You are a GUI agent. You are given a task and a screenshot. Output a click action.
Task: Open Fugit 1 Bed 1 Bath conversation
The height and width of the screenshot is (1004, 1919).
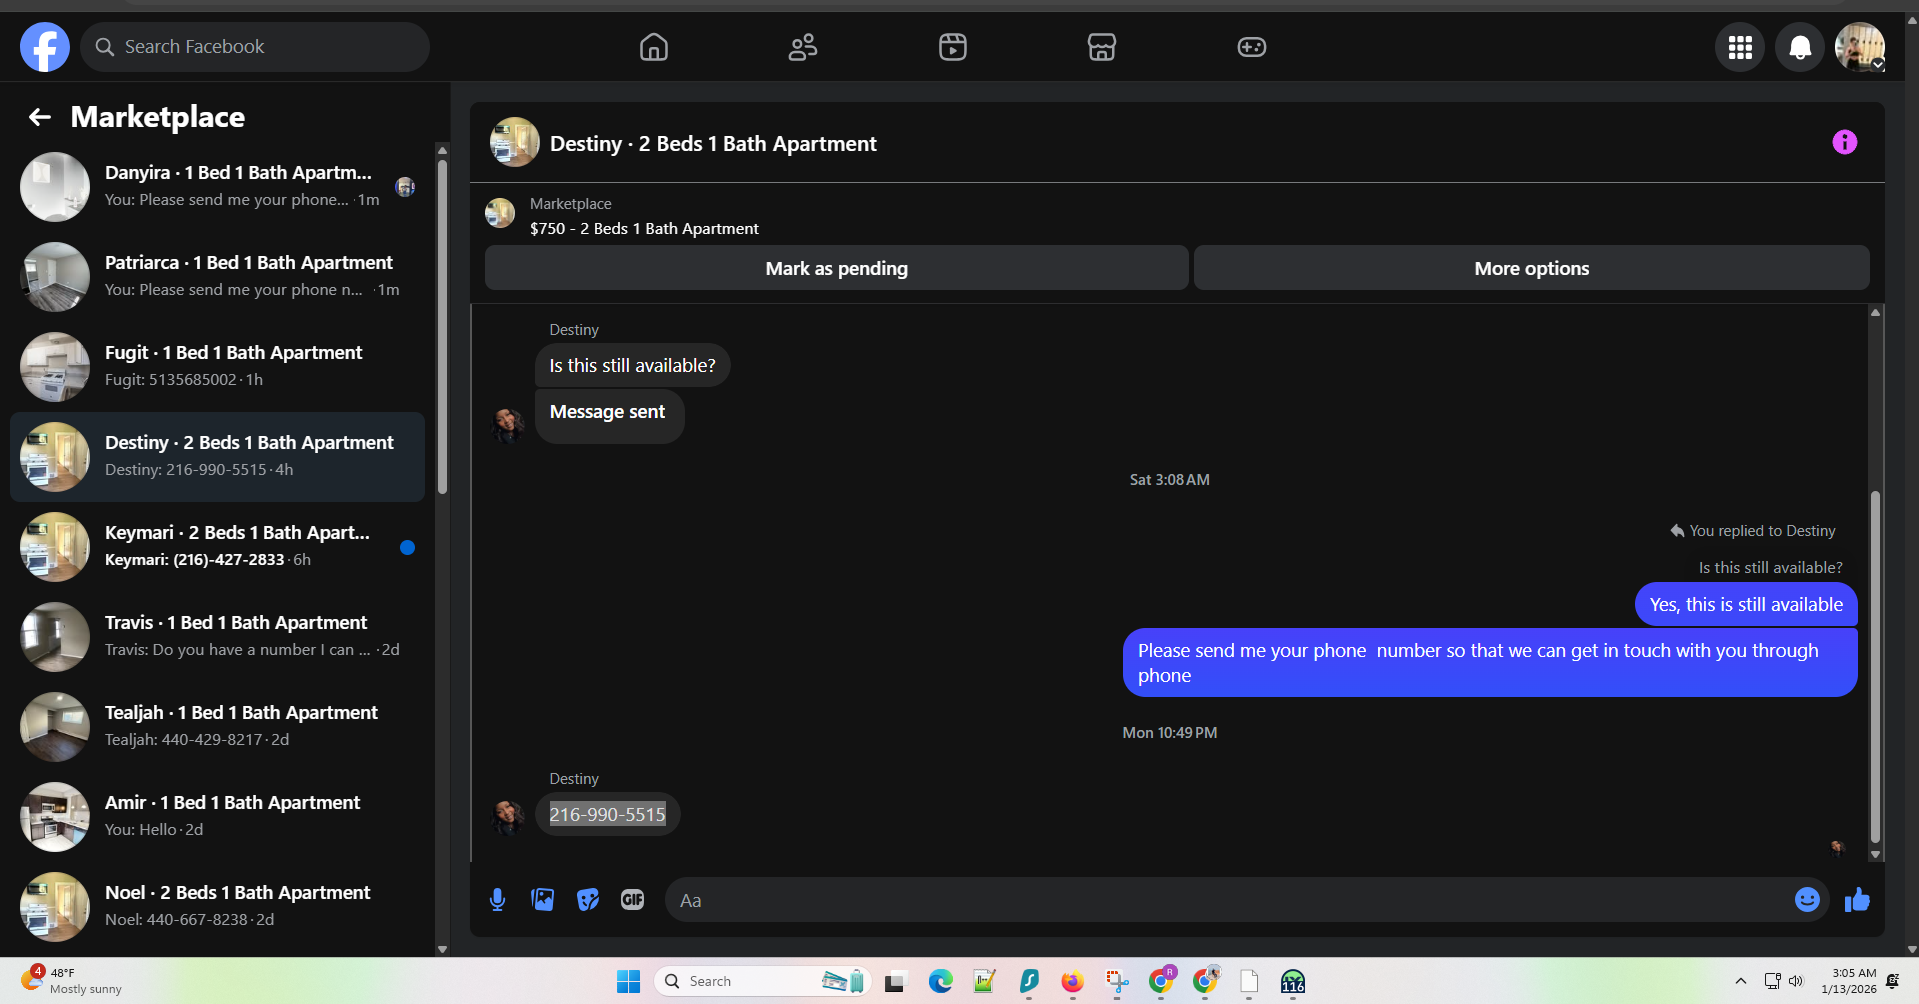click(x=217, y=367)
